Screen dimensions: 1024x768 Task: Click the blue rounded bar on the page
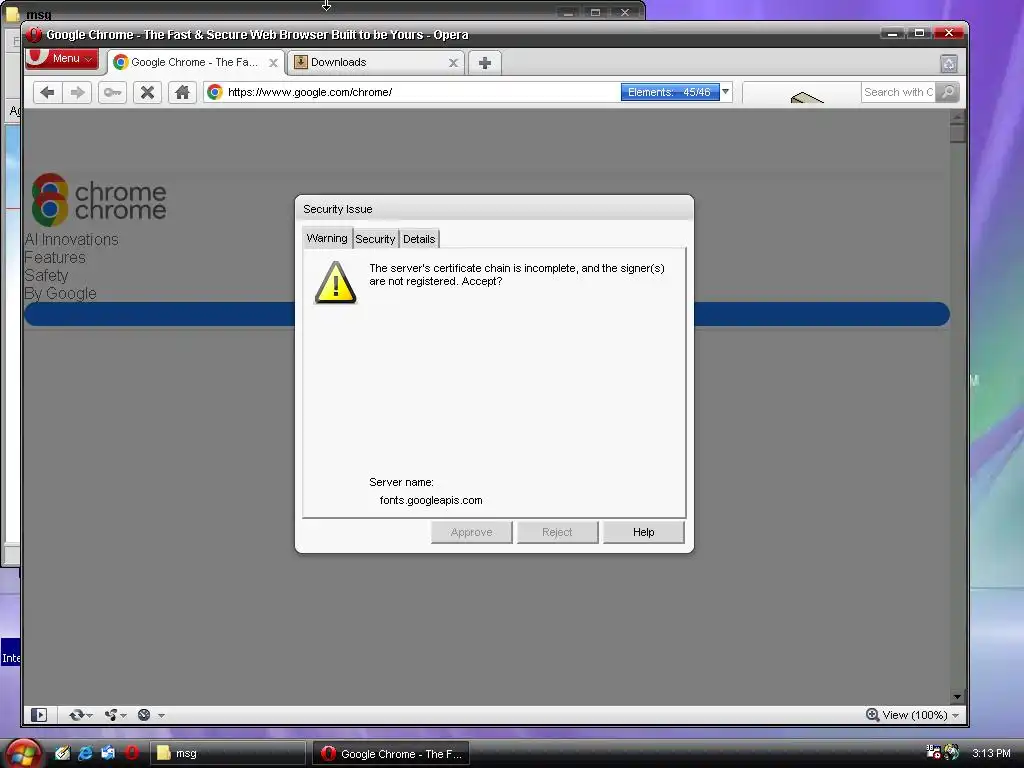pyautogui.click(x=487, y=314)
